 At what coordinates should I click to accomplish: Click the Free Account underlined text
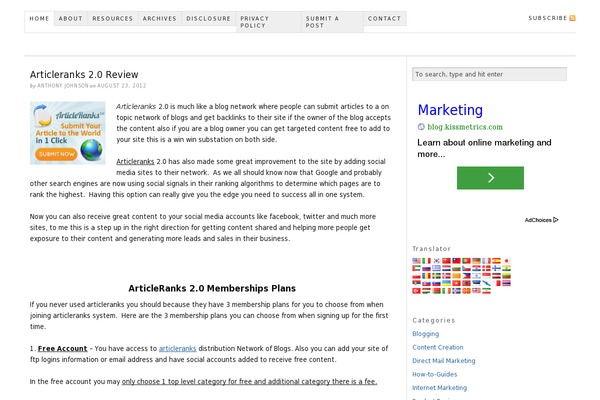click(x=63, y=348)
